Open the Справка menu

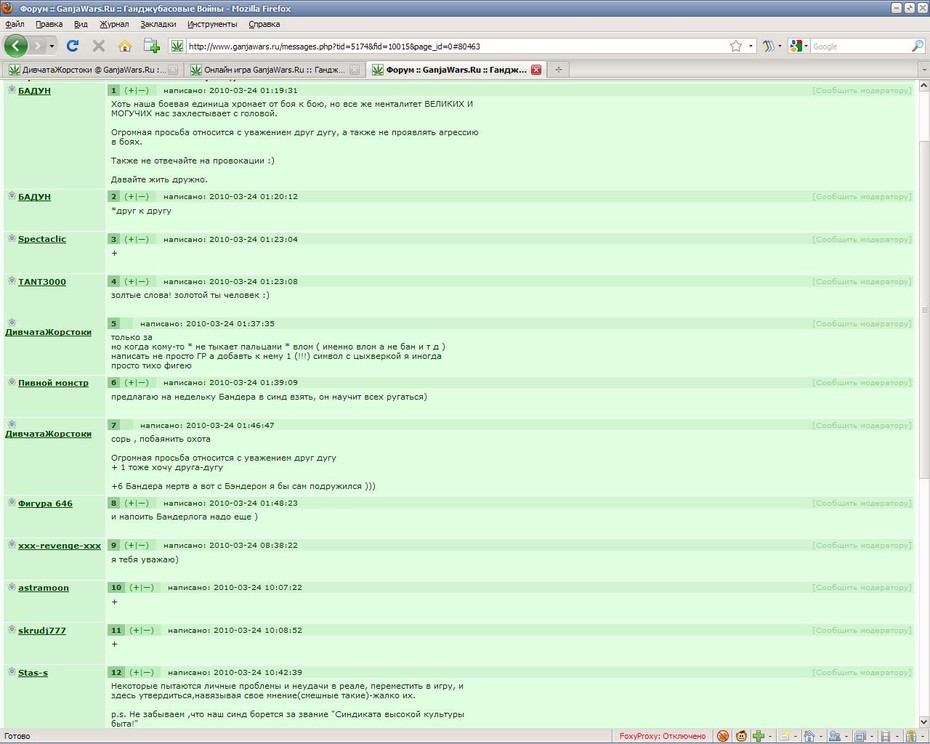(x=264, y=24)
